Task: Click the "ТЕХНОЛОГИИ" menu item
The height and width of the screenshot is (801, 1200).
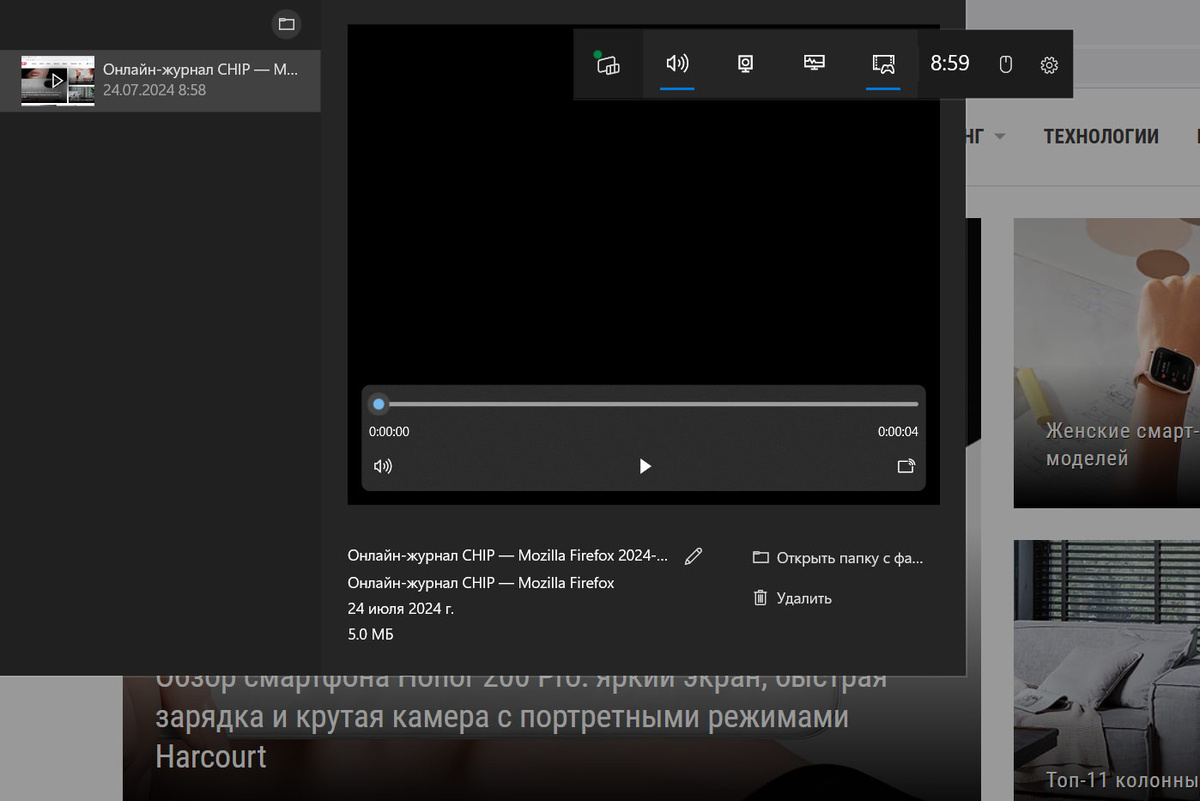Action: pos(1101,136)
